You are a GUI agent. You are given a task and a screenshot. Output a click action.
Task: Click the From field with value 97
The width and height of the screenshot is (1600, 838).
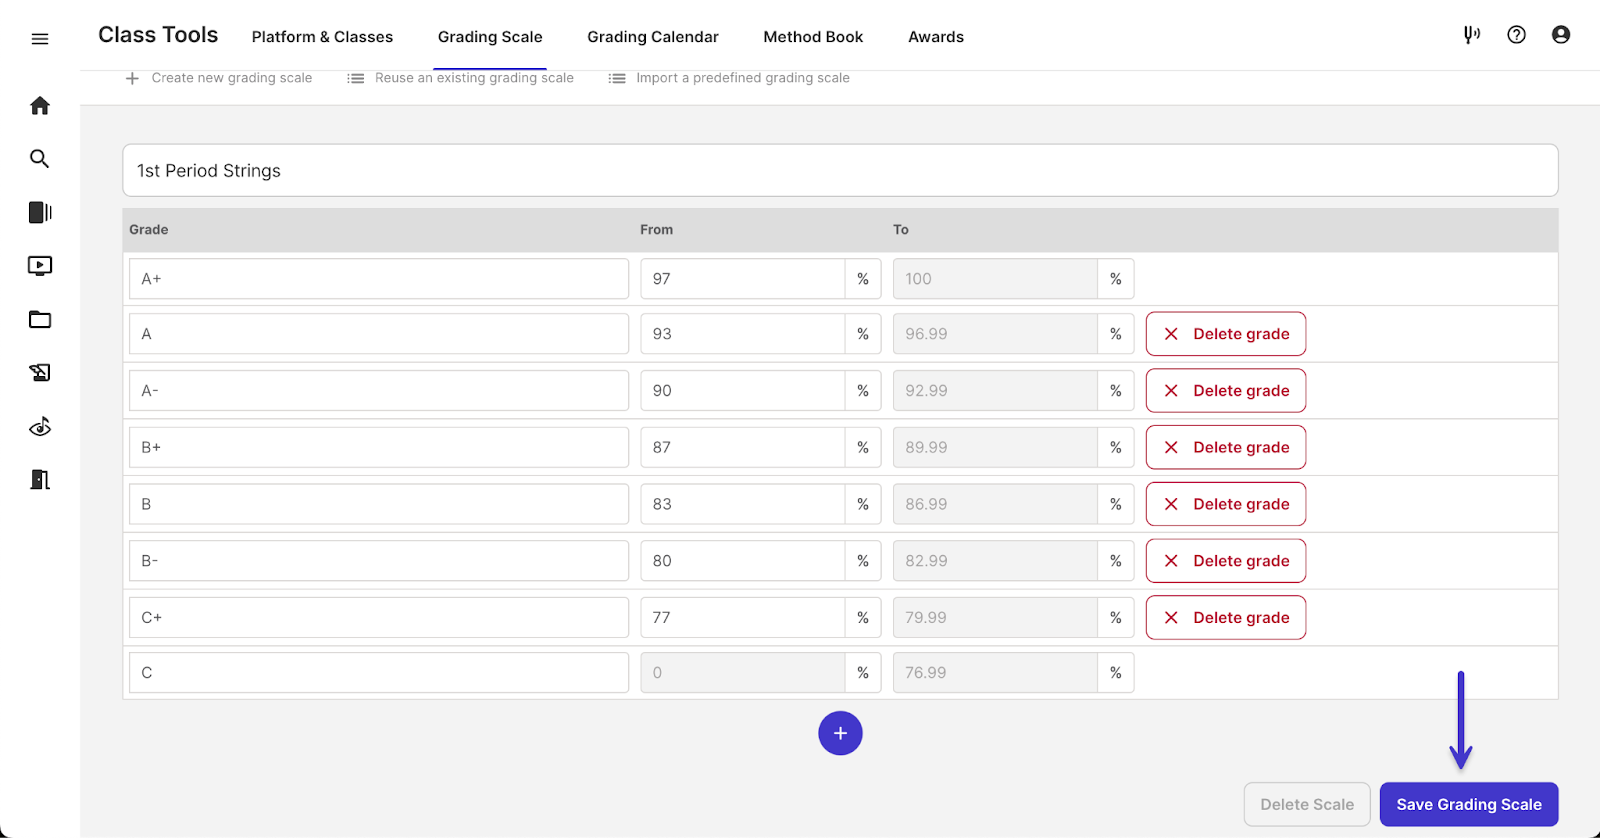point(743,279)
